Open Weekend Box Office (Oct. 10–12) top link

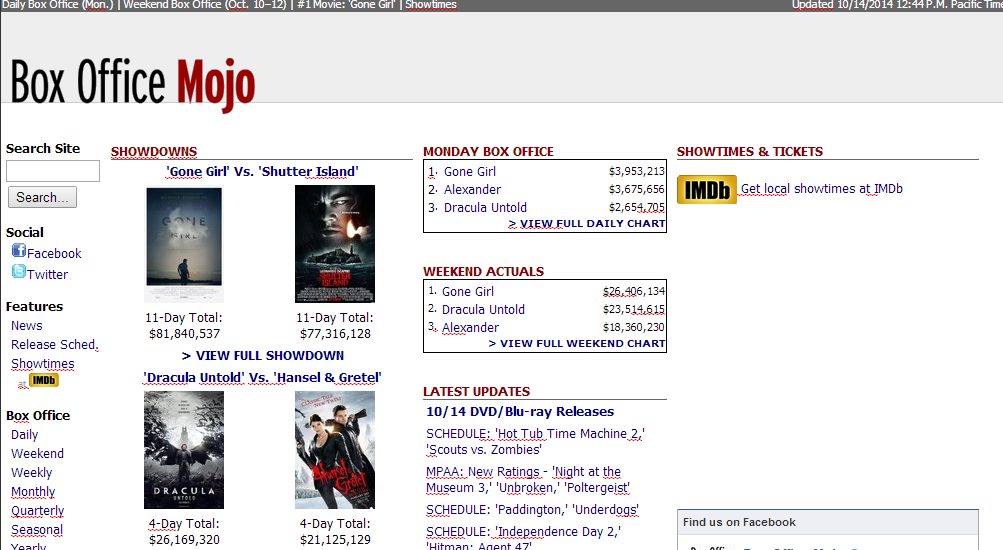click(x=205, y=4)
